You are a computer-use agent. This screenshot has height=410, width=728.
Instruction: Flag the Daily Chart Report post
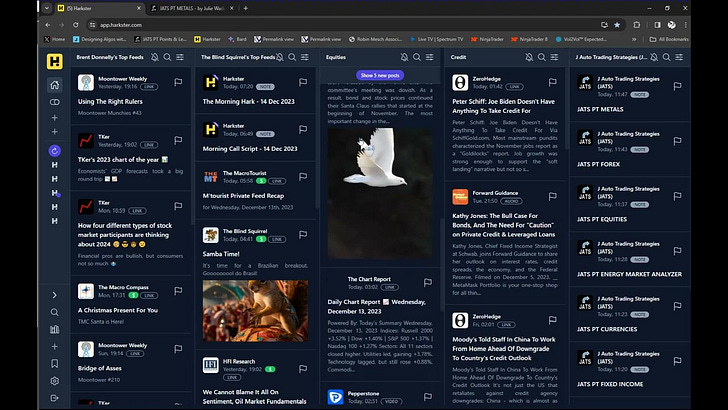click(x=428, y=282)
